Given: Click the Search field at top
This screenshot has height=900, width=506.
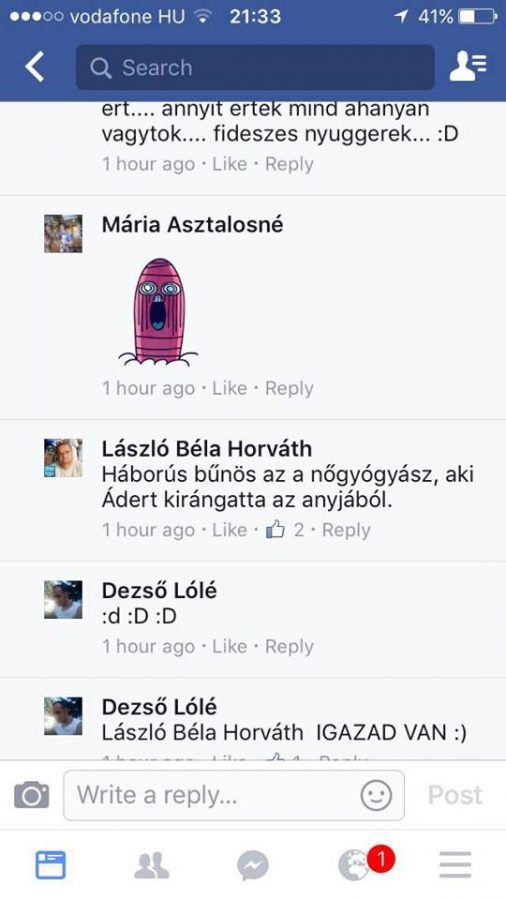Looking at the screenshot, I should 255,68.
